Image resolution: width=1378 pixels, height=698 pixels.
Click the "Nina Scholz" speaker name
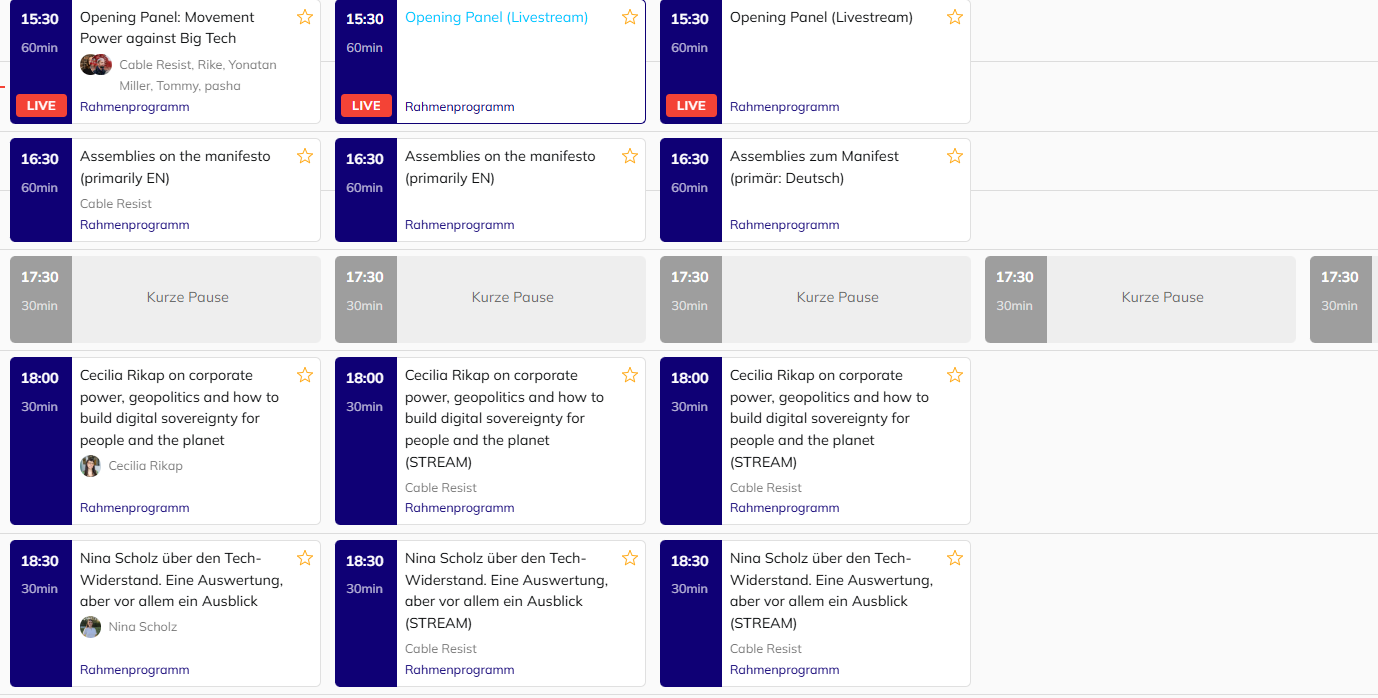143,627
